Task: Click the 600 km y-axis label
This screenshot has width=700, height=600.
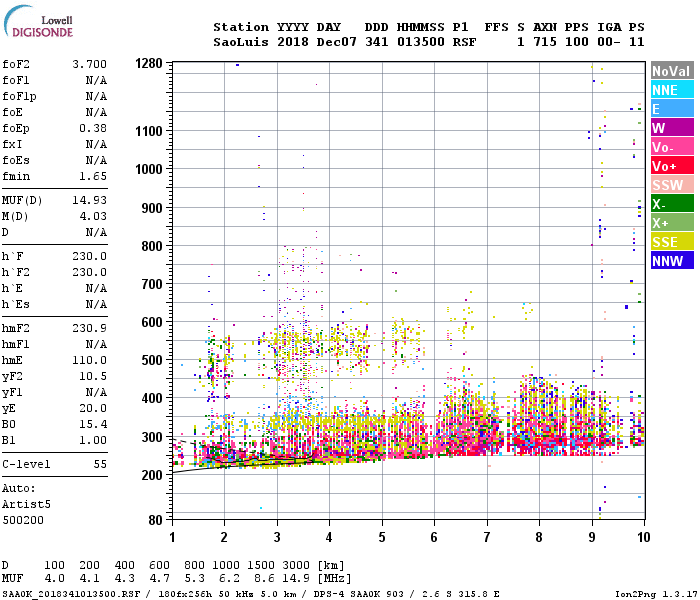Action: tap(152, 322)
